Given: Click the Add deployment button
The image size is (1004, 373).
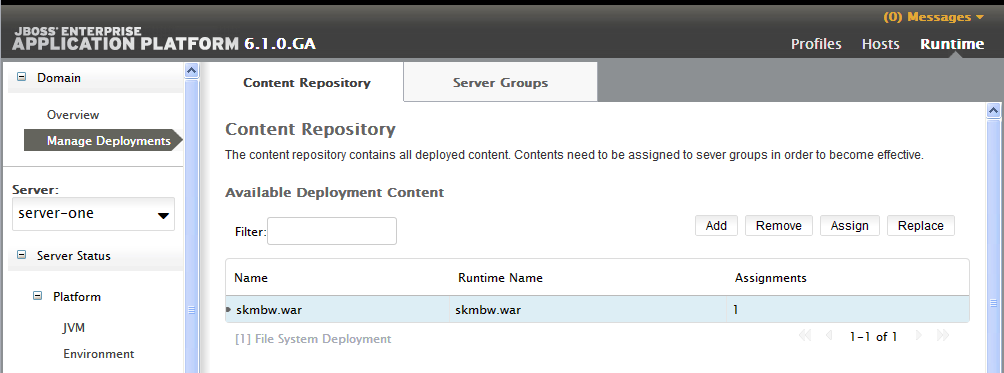Looking at the screenshot, I should point(716,225).
